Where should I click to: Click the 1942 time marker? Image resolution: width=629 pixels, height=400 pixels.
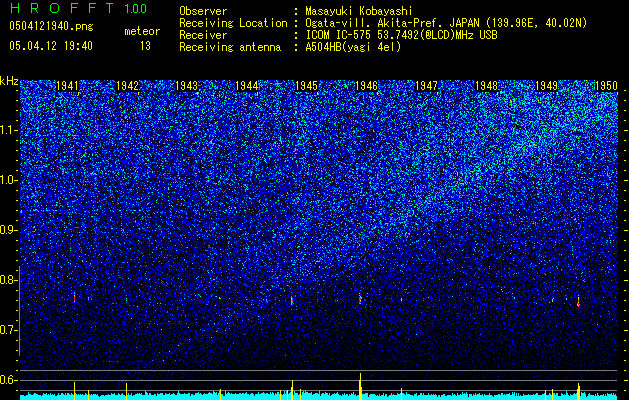click(x=127, y=86)
